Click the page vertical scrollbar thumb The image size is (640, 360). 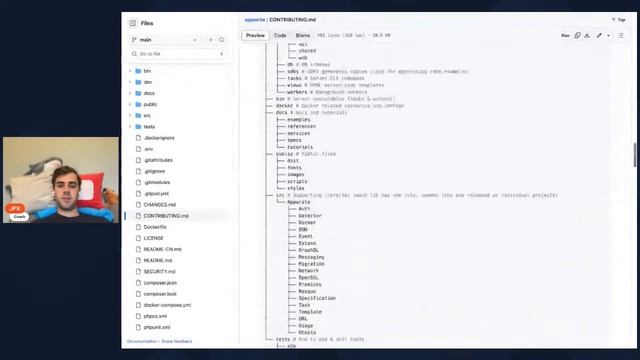tap(635, 155)
